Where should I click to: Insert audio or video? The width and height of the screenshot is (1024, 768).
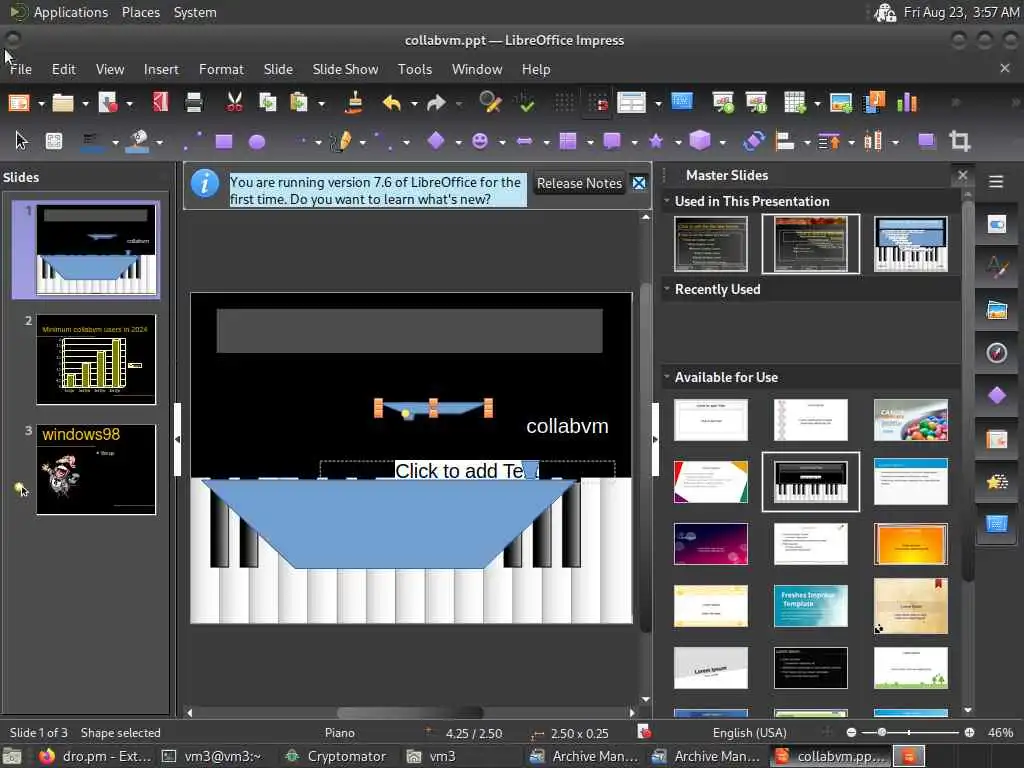pos(874,103)
